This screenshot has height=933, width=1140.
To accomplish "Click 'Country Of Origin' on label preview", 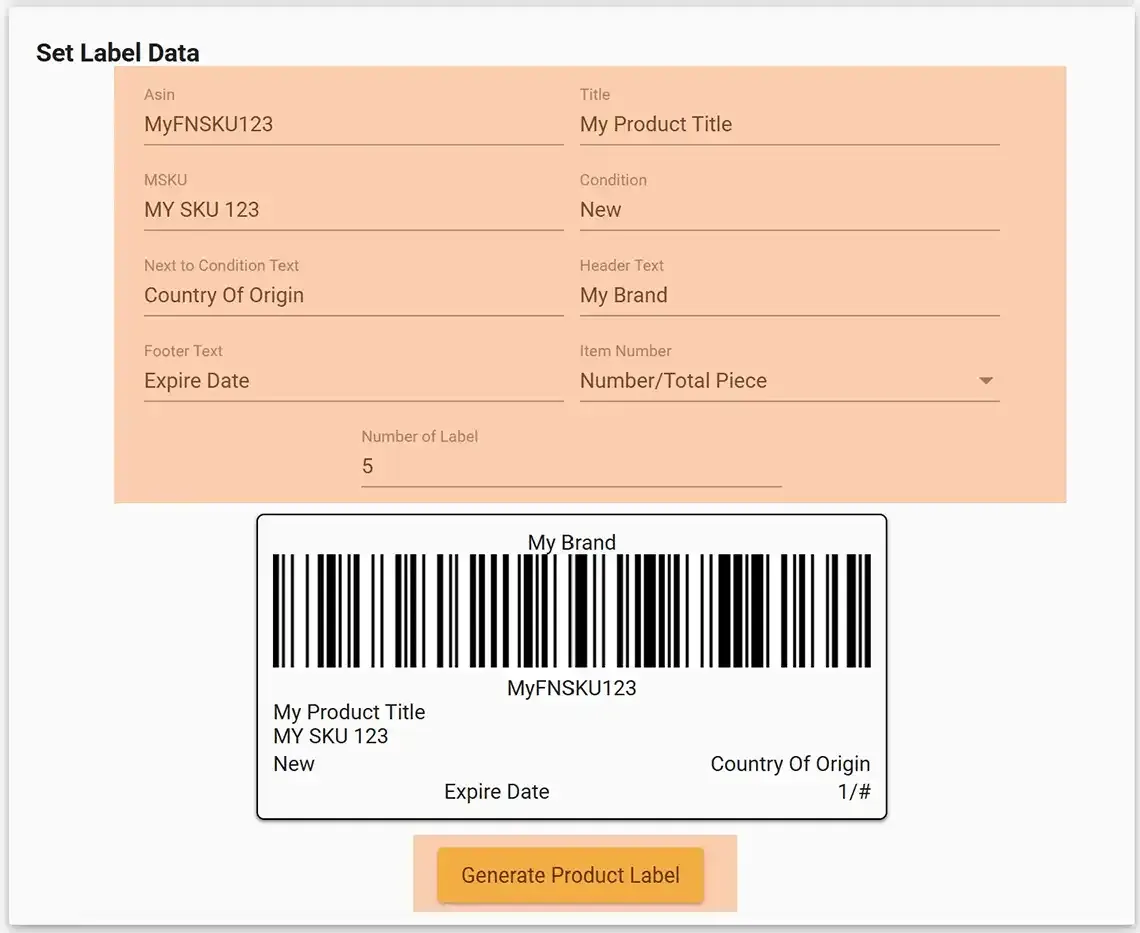I will coord(790,764).
